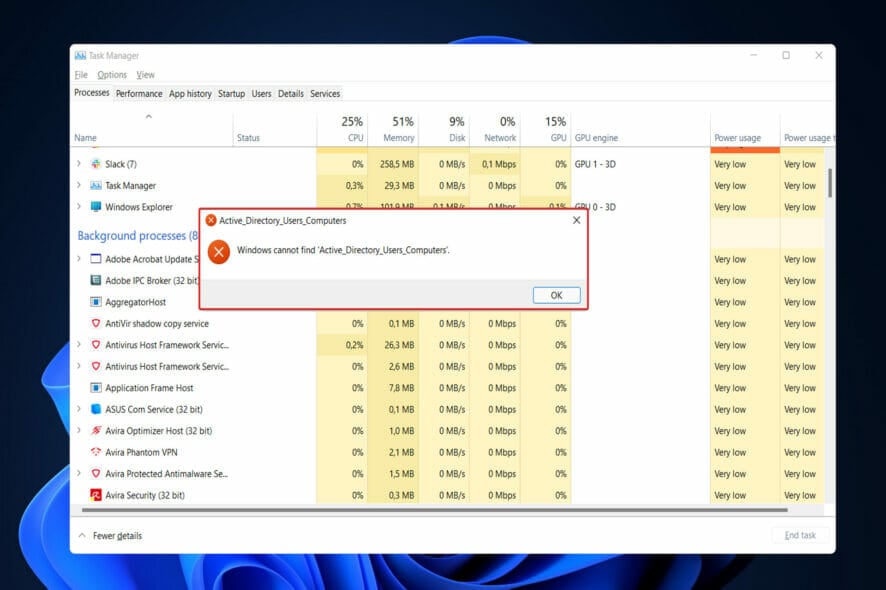
Task: Open the Options menu
Action: point(112,75)
